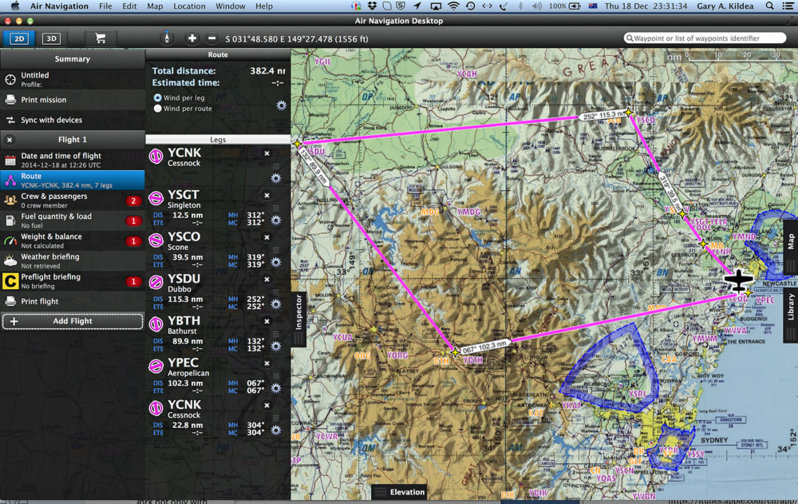Image resolution: width=798 pixels, height=504 pixels.
Task: Open Notification Center list icon
Action: [x=788, y=6]
